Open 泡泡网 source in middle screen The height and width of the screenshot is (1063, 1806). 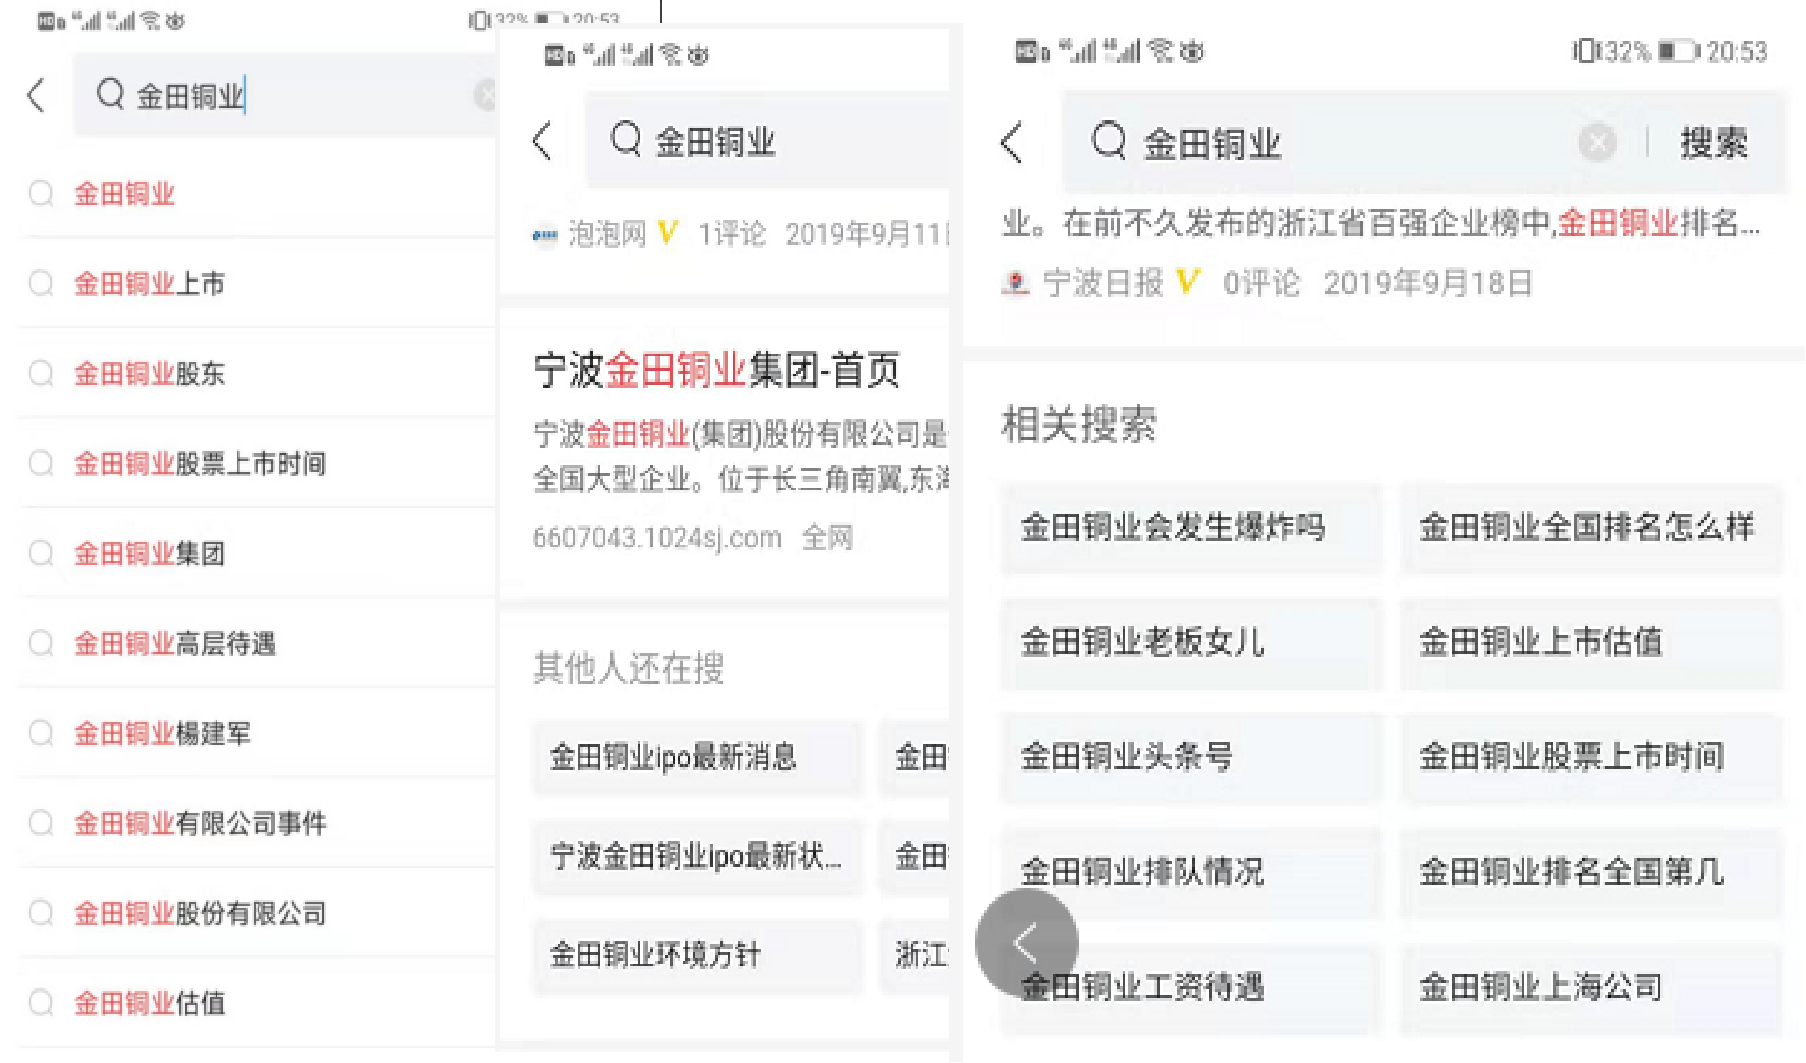pyautogui.click(x=607, y=234)
